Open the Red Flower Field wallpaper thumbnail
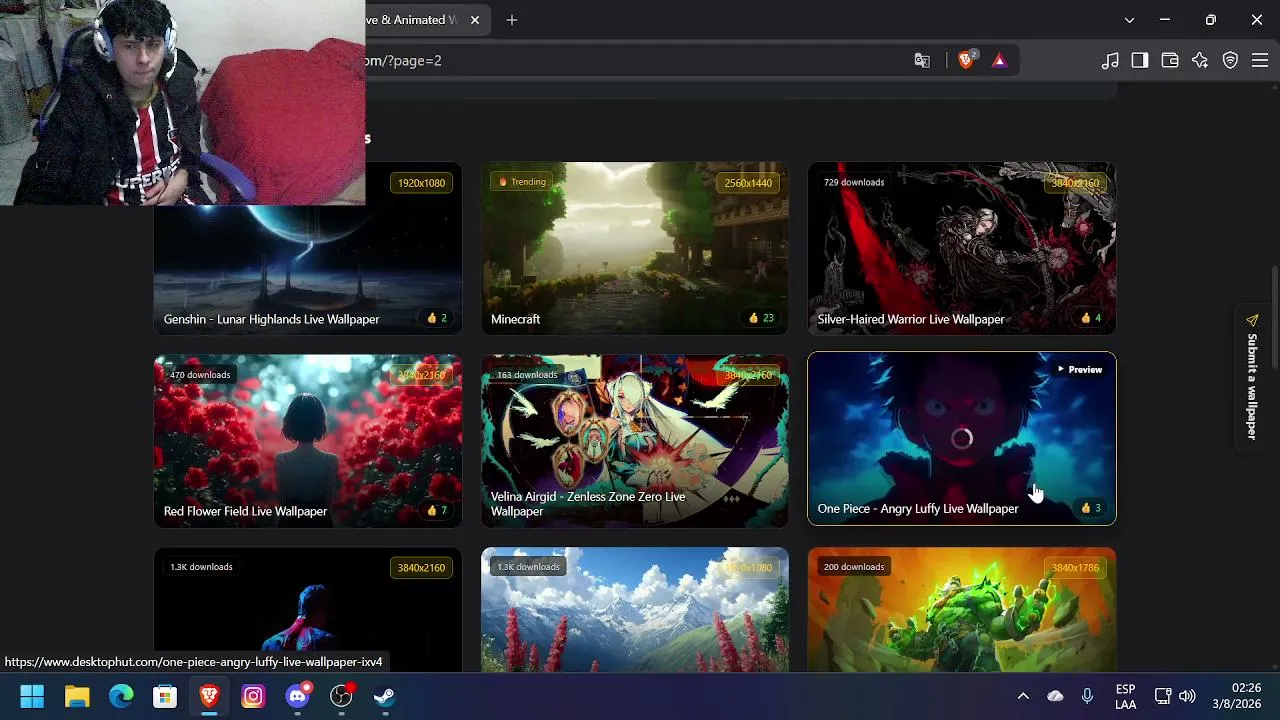Image resolution: width=1280 pixels, height=720 pixels. pyautogui.click(x=308, y=440)
